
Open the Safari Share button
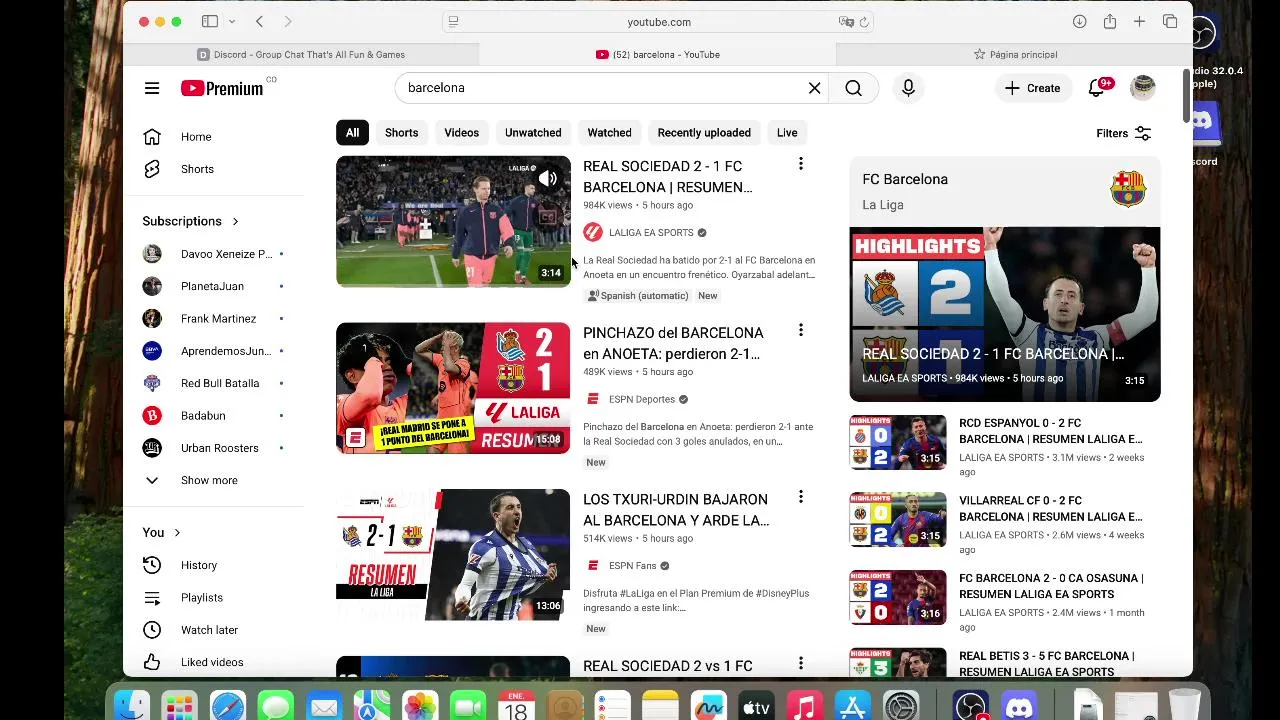pyautogui.click(x=1110, y=22)
